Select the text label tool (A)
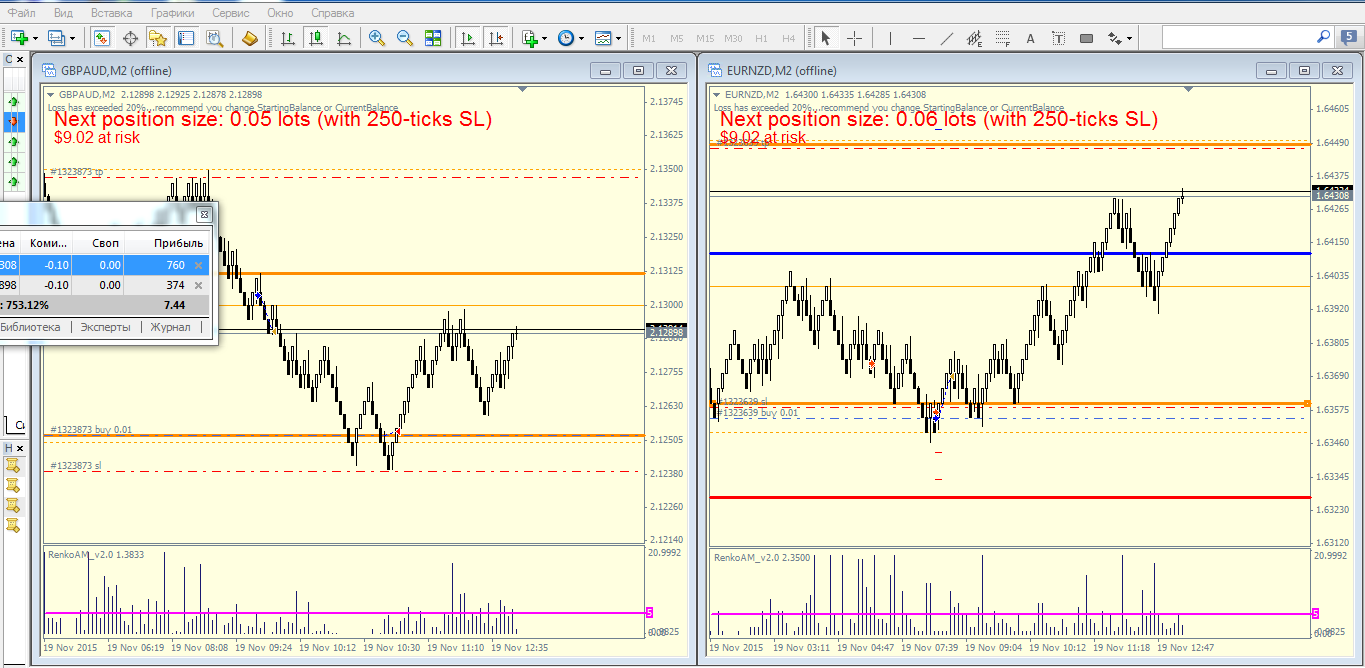The image size is (1365, 668). [1059, 38]
